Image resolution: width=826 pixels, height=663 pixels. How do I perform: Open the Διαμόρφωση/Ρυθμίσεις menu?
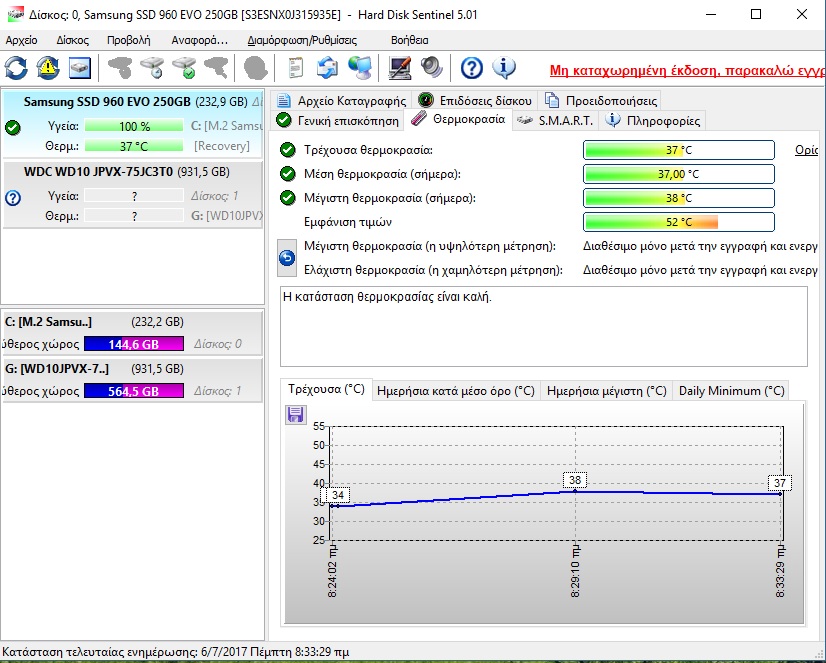[302, 40]
